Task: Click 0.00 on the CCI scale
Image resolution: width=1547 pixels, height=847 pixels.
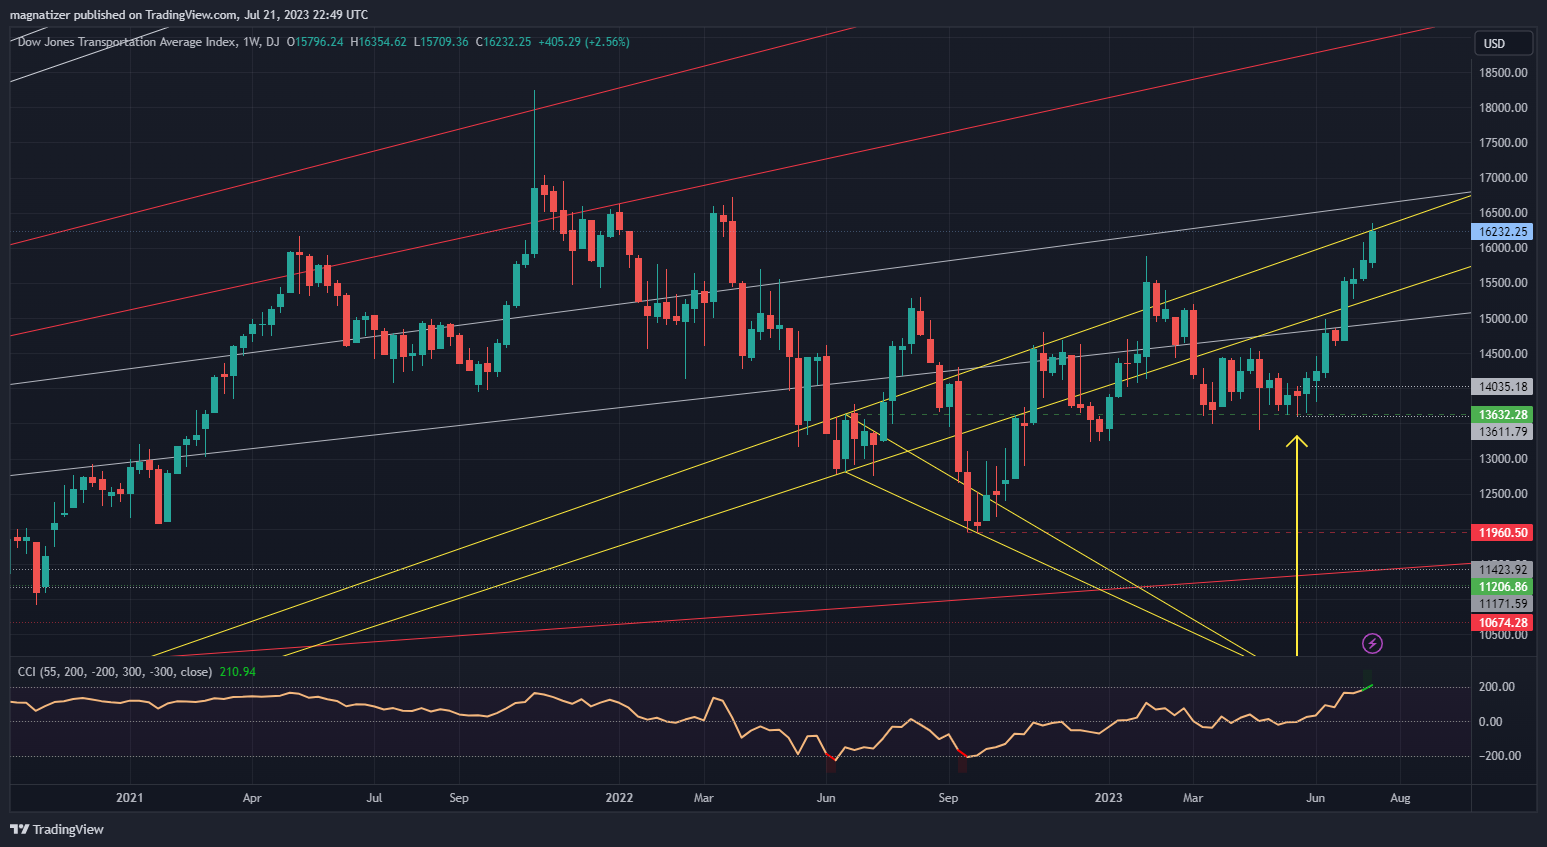Action: point(1490,722)
